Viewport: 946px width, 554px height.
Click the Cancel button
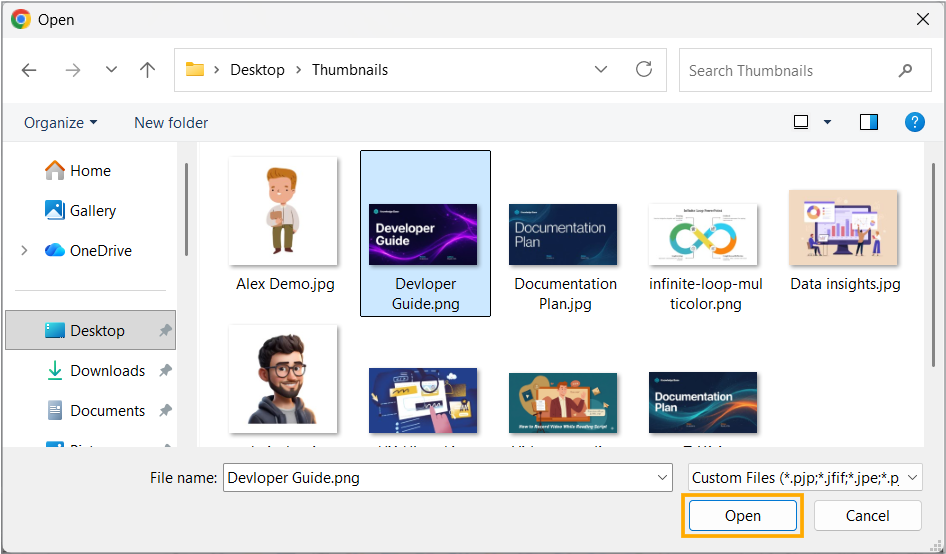868,516
